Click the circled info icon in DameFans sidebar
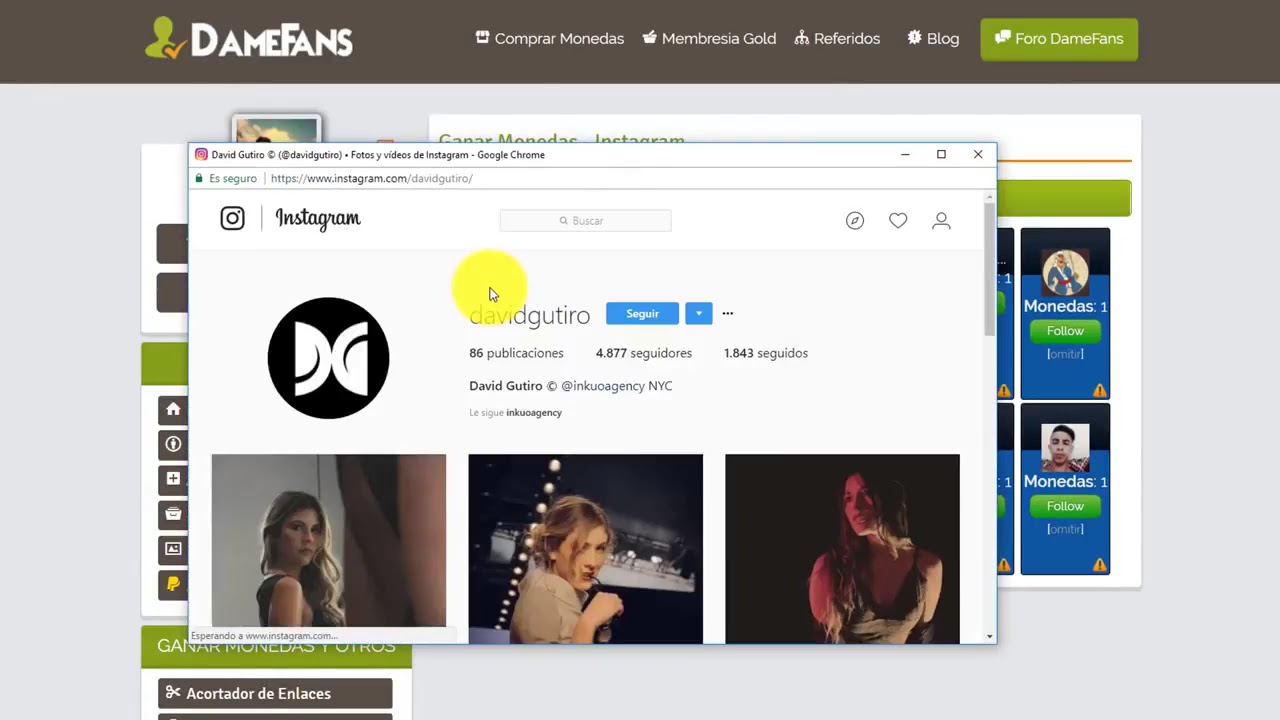 click(x=173, y=444)
